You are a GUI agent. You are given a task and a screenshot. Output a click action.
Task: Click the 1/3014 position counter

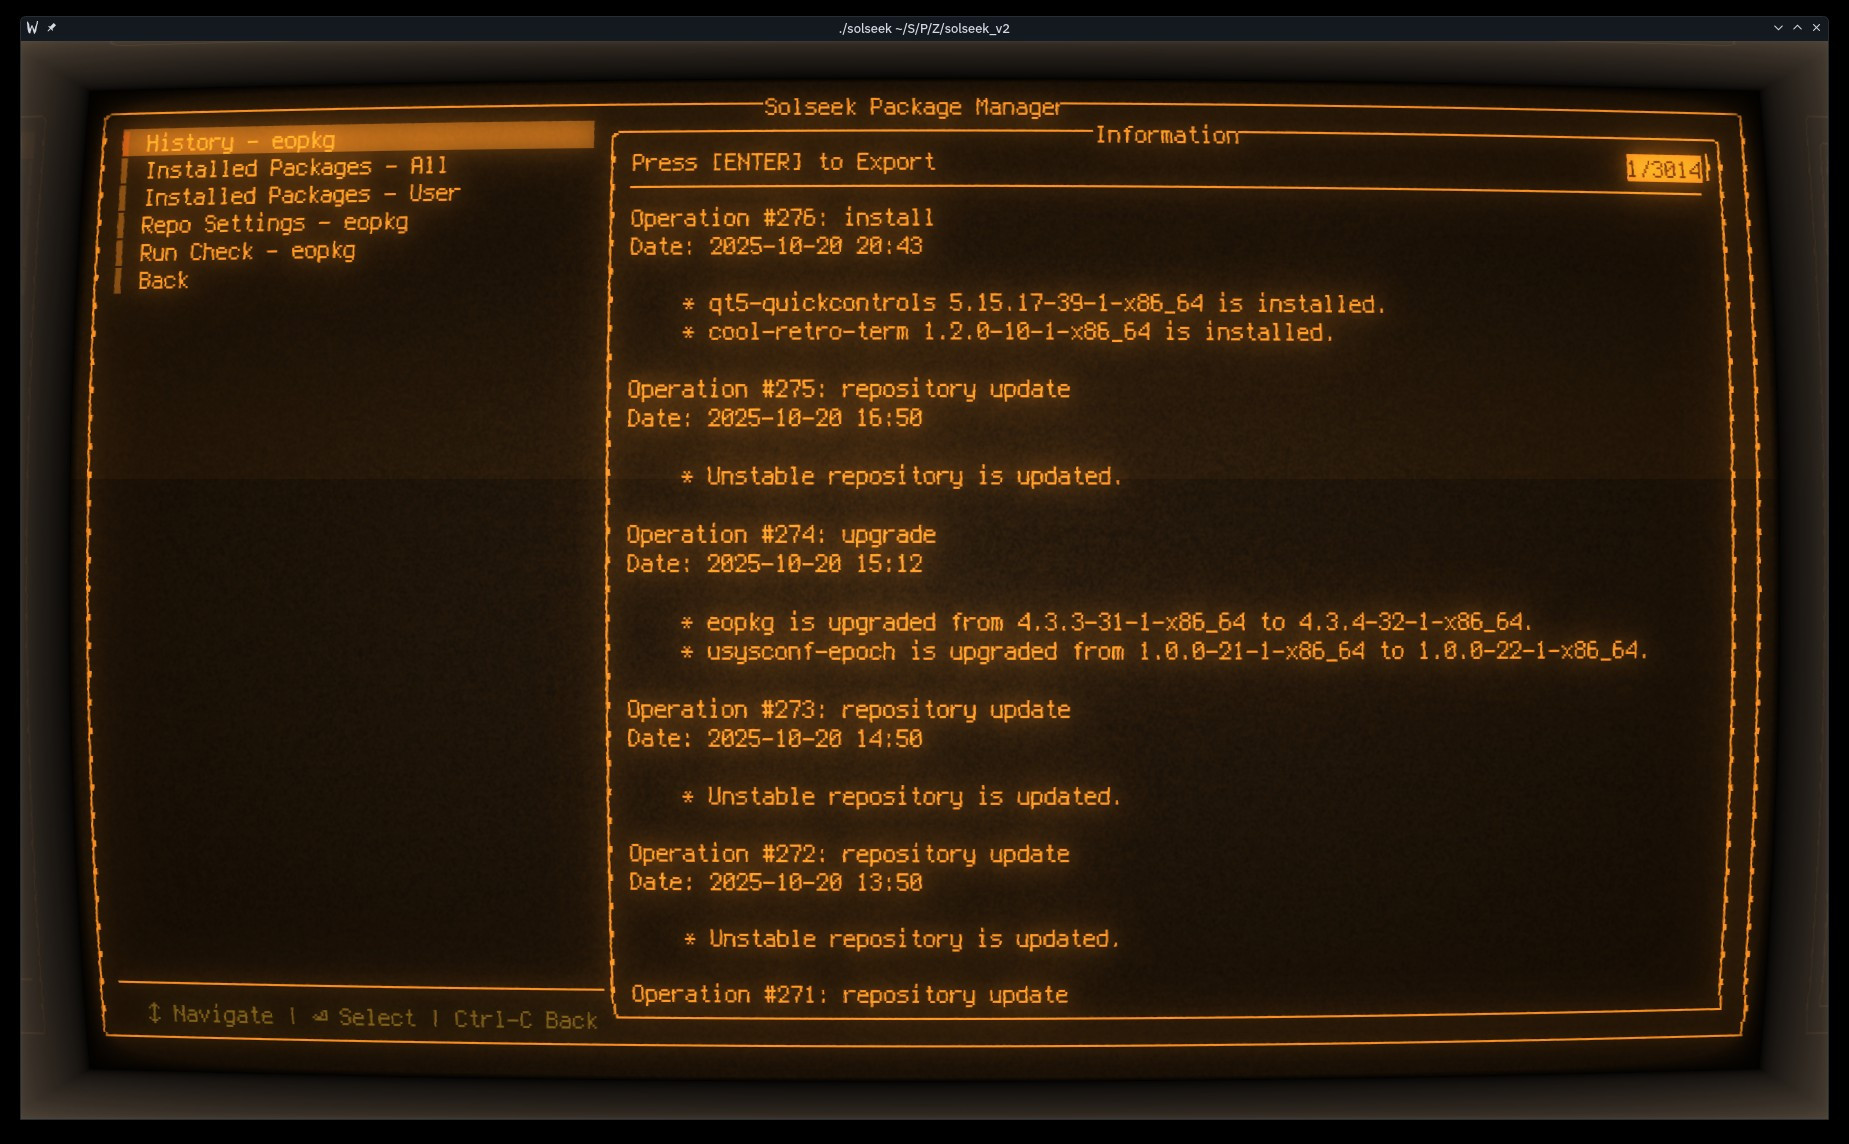(x=1663, y=169)
